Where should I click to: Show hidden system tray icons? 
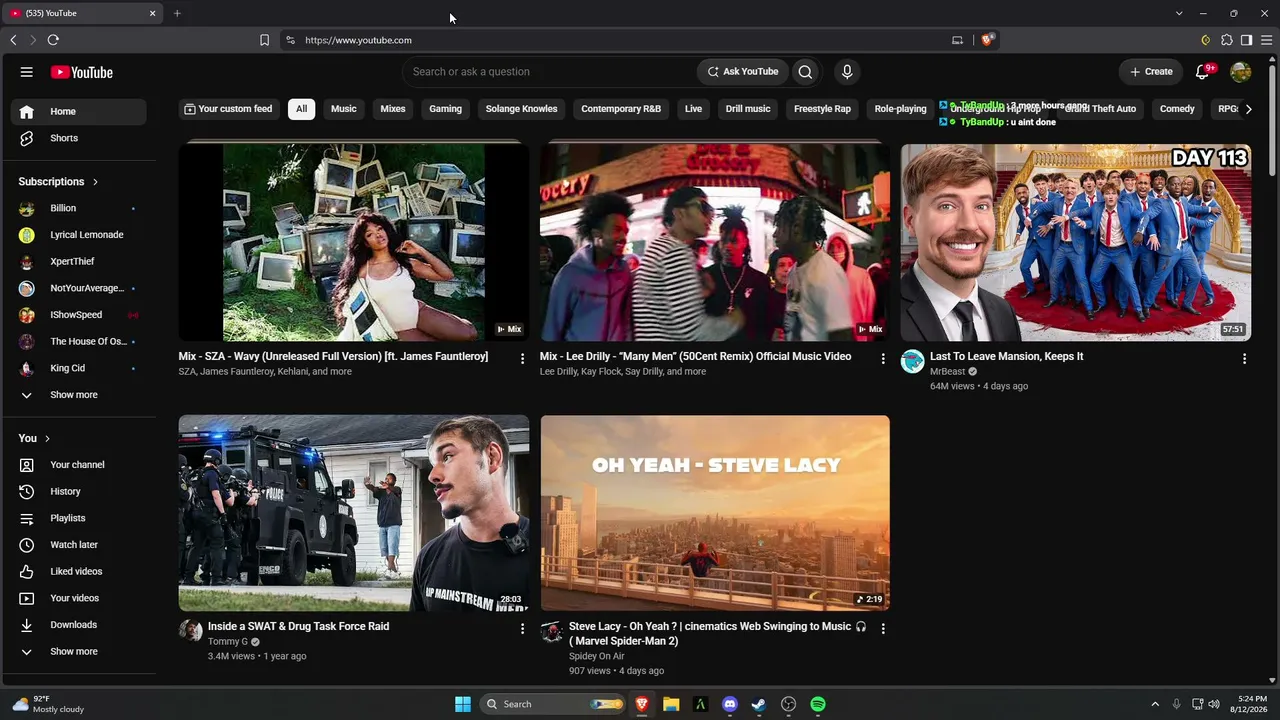pos(1155,704)
